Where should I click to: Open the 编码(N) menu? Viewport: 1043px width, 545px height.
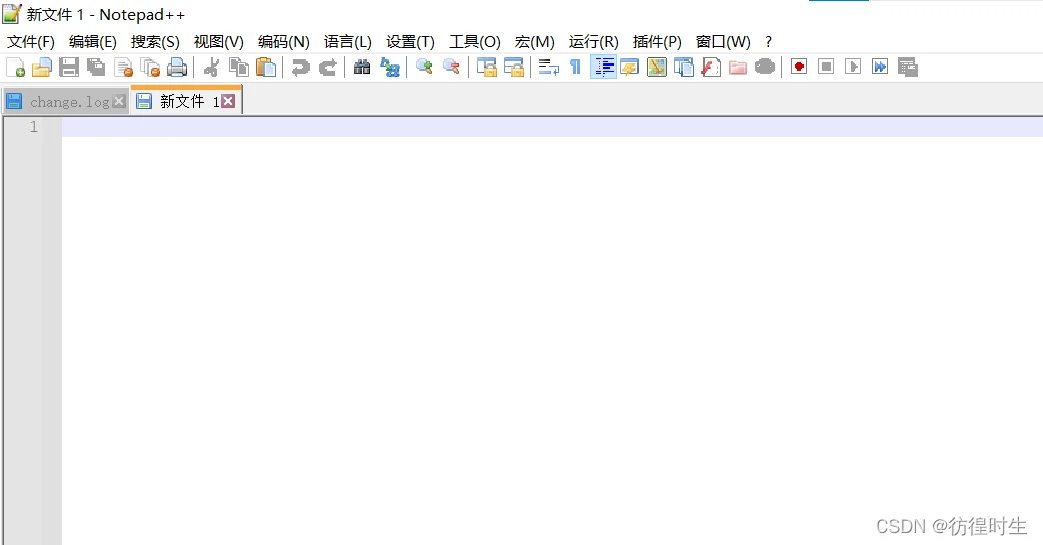click(284, 42)
